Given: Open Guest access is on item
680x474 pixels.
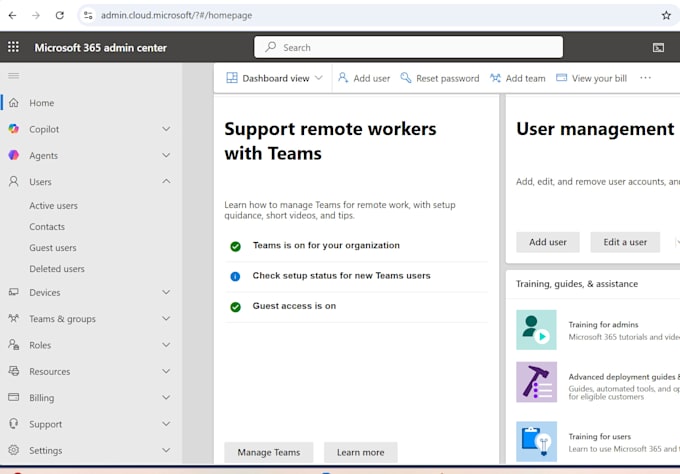Looking at the screenshot, I should coord(294,306).
